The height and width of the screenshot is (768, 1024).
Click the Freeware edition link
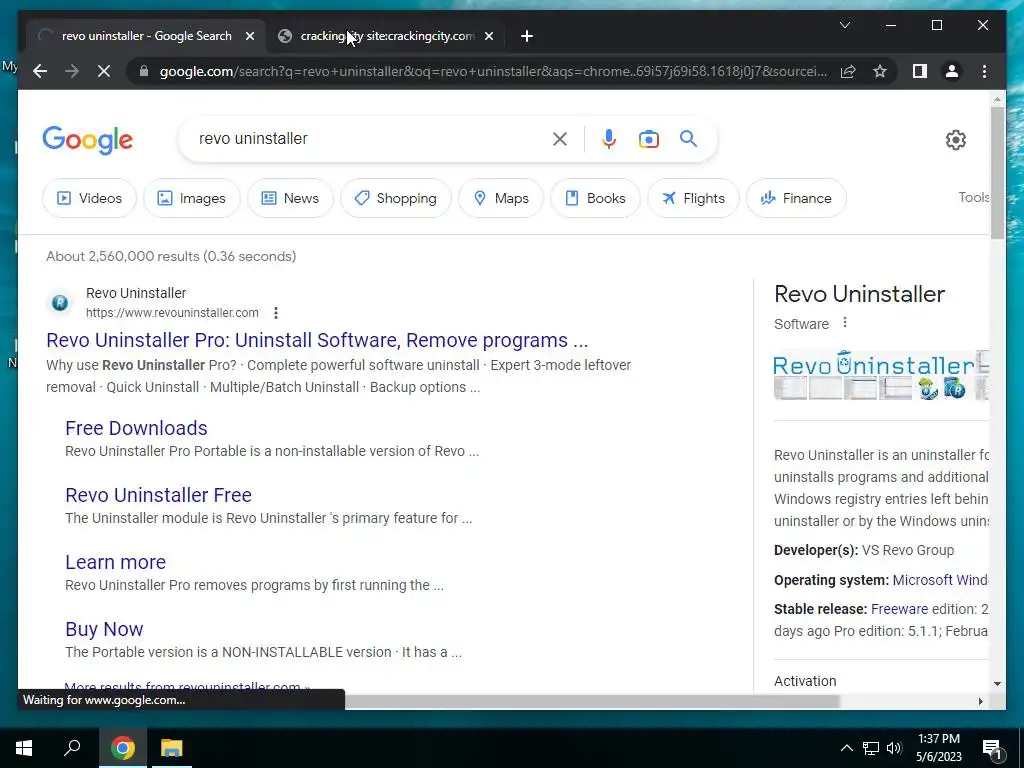(x=899, y=609)
